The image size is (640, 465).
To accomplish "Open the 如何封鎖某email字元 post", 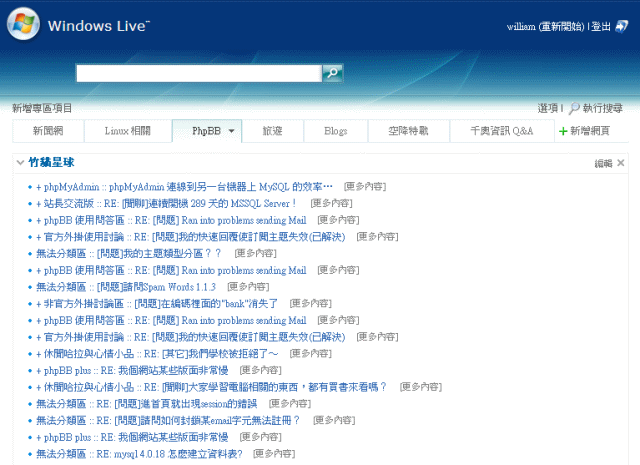I will pyautogui.click(x=168, y=421).
